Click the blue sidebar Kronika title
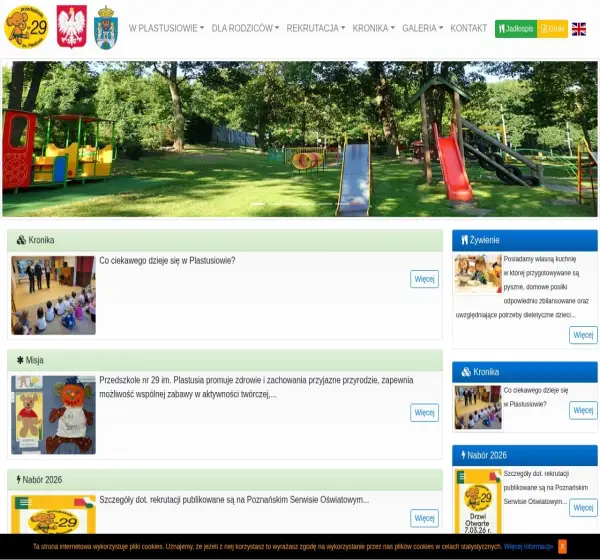 coord(486,372)
